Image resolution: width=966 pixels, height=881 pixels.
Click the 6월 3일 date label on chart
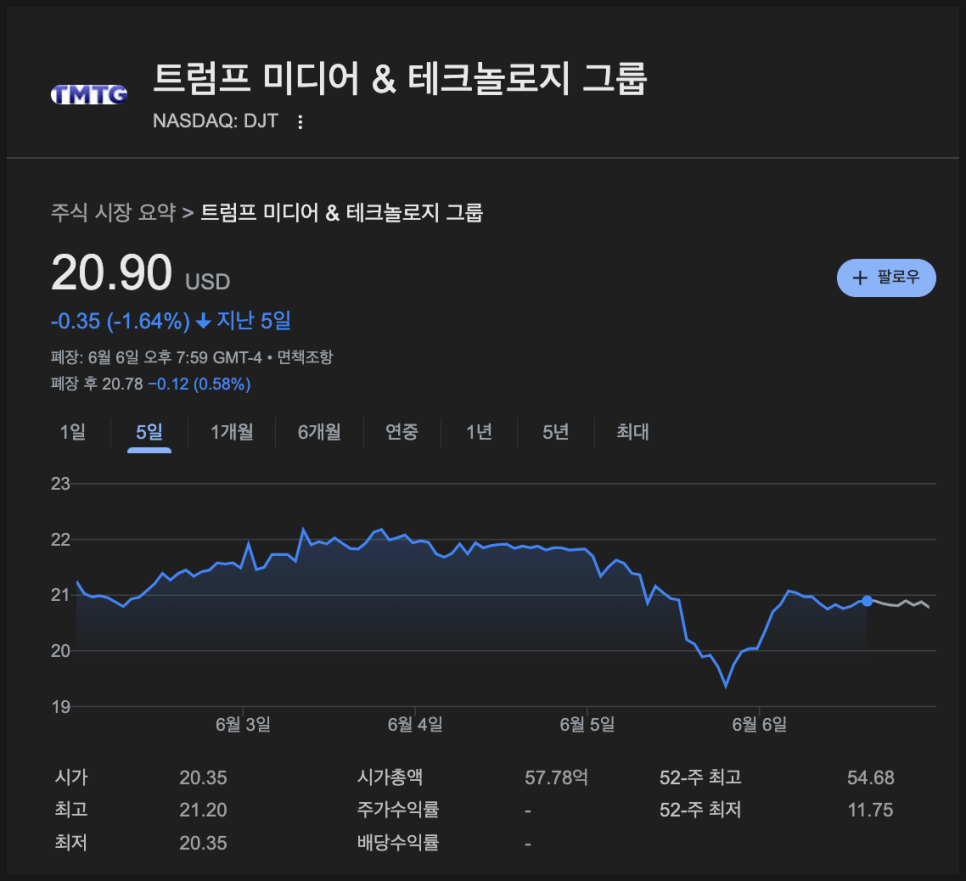(x=243, y=725)
